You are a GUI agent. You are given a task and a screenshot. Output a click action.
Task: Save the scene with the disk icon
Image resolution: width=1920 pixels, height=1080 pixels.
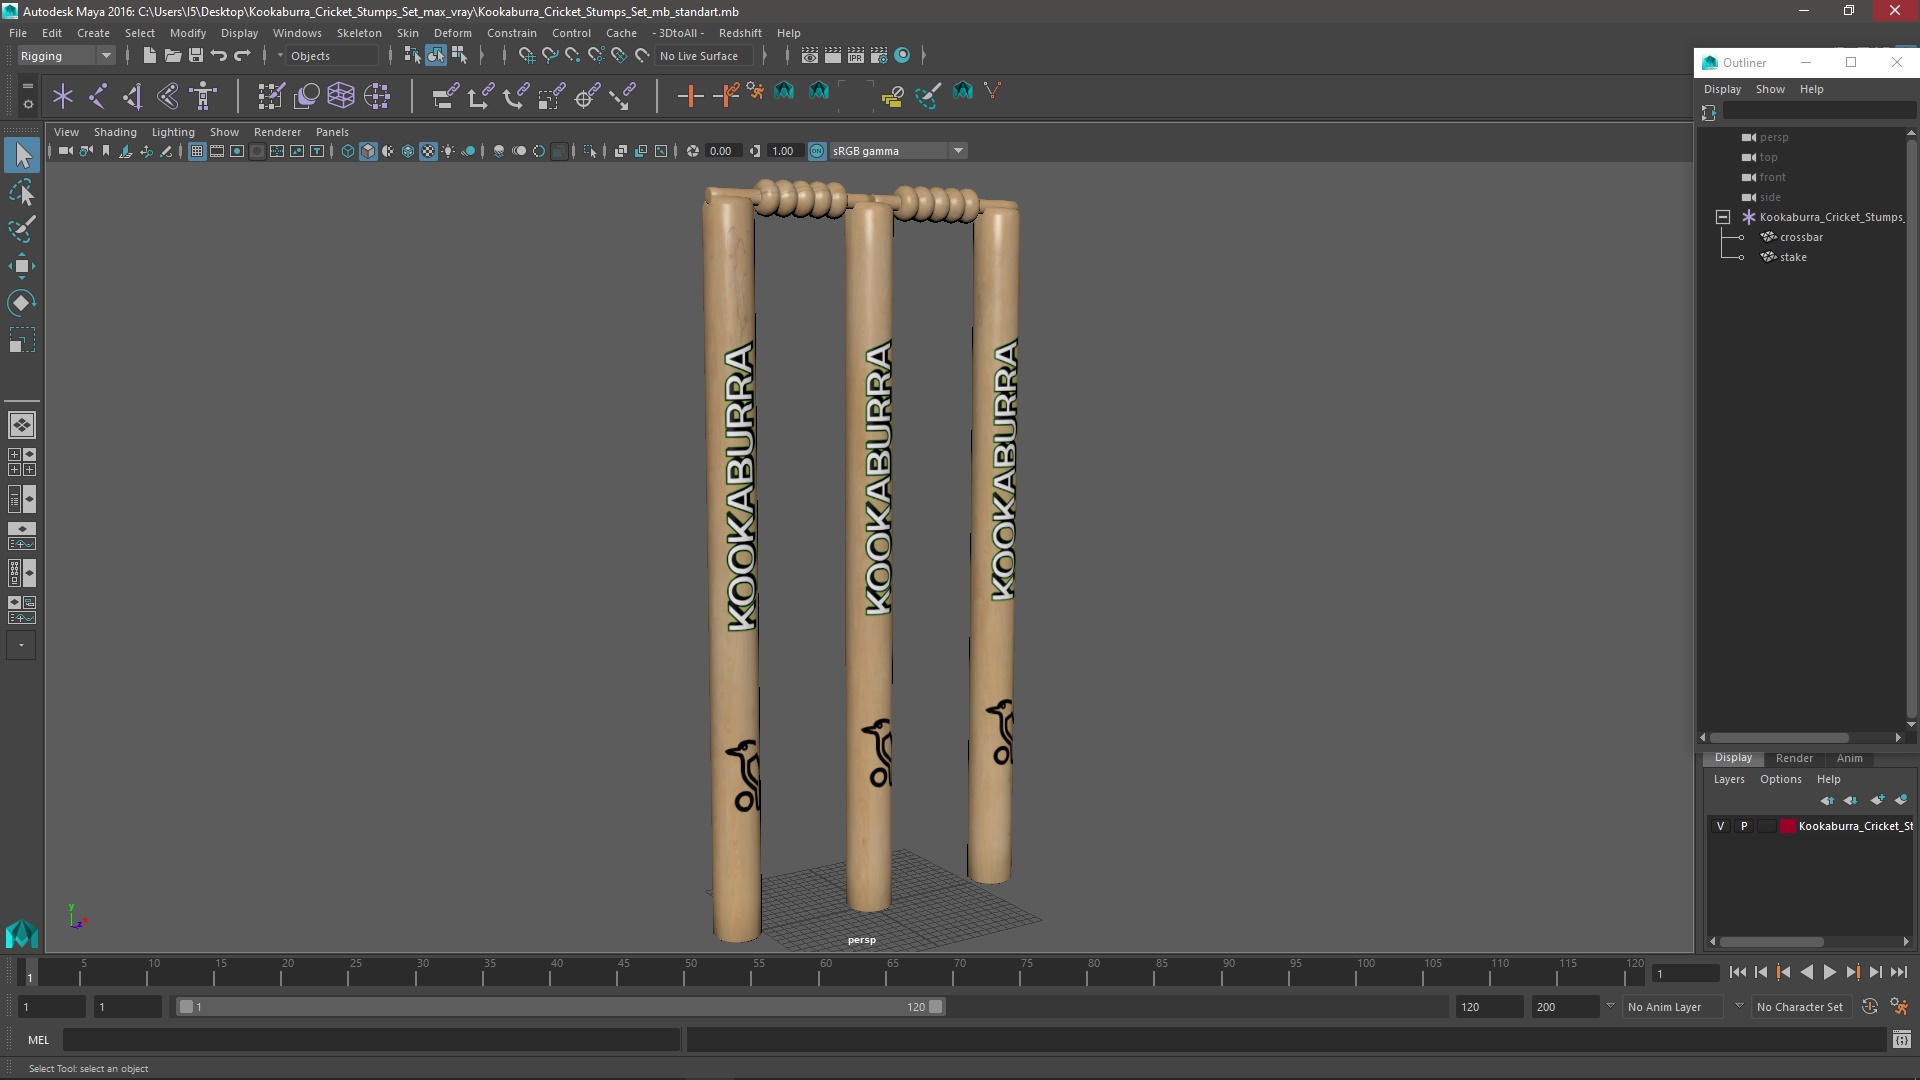[195, 55]
